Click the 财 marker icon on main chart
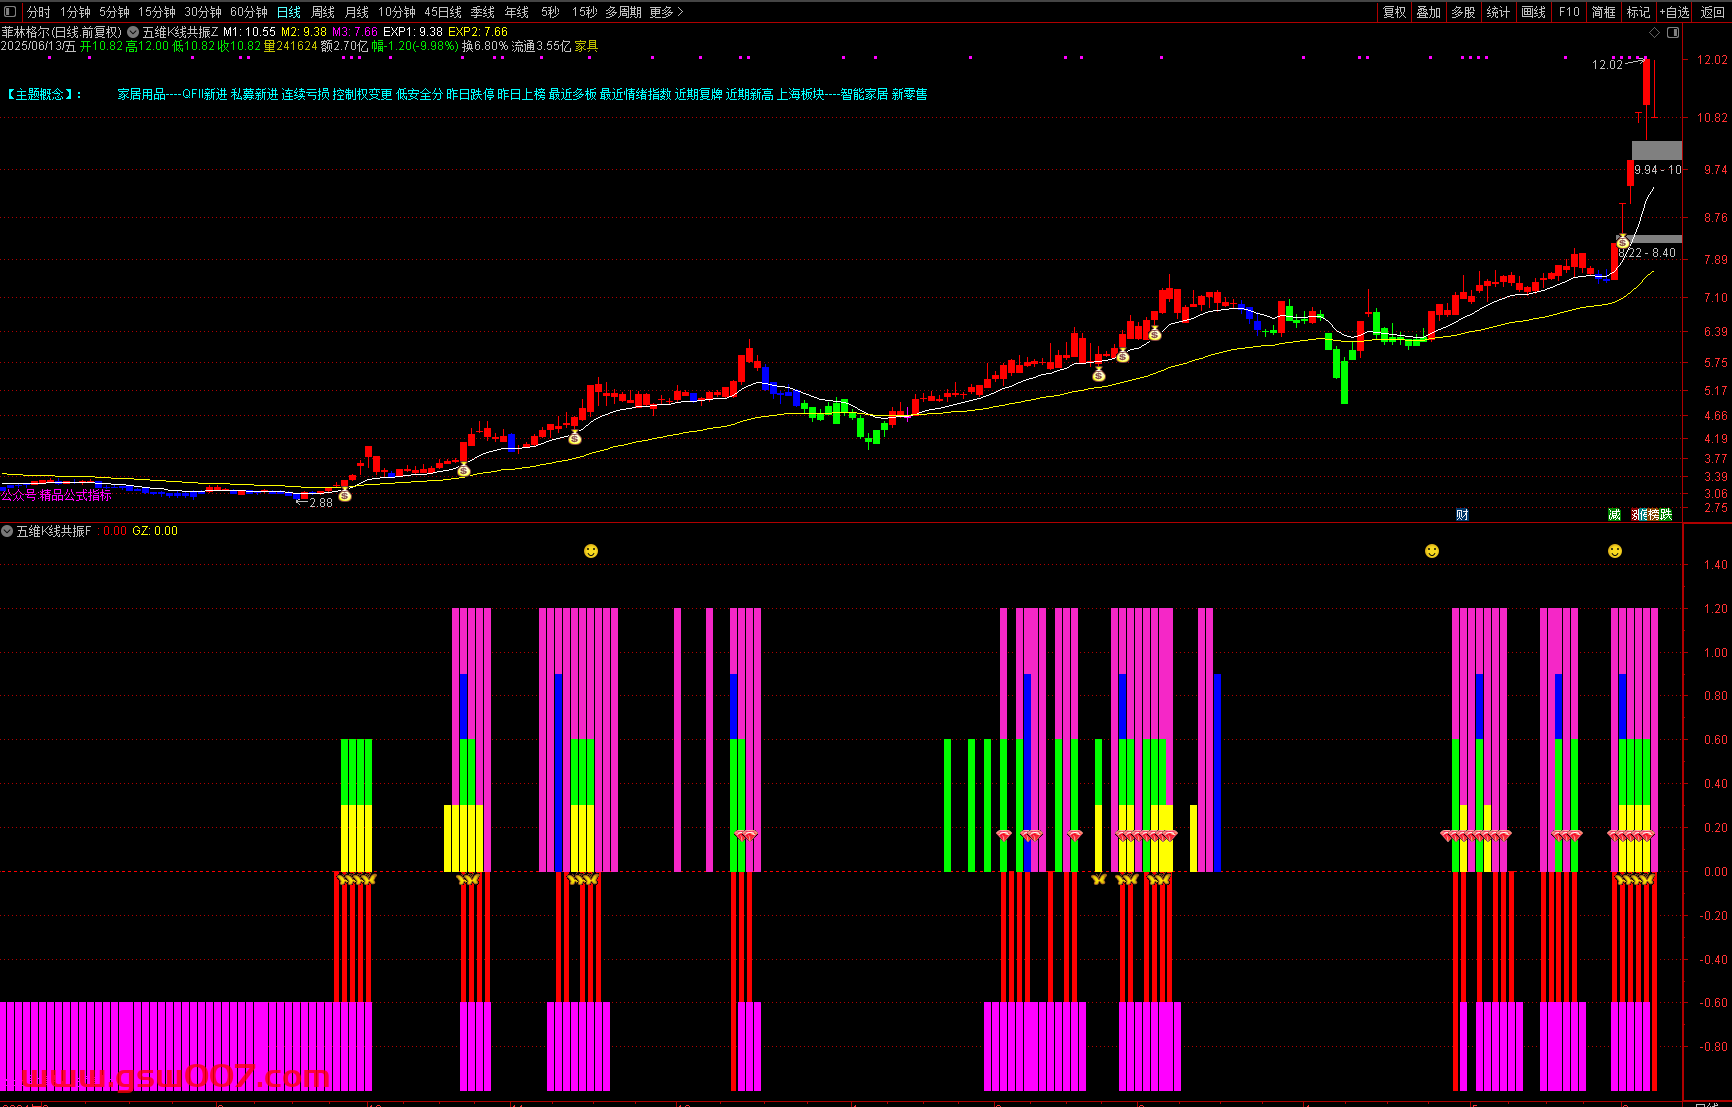Screen dimensions: 1732x1107 coord(1462,515)
